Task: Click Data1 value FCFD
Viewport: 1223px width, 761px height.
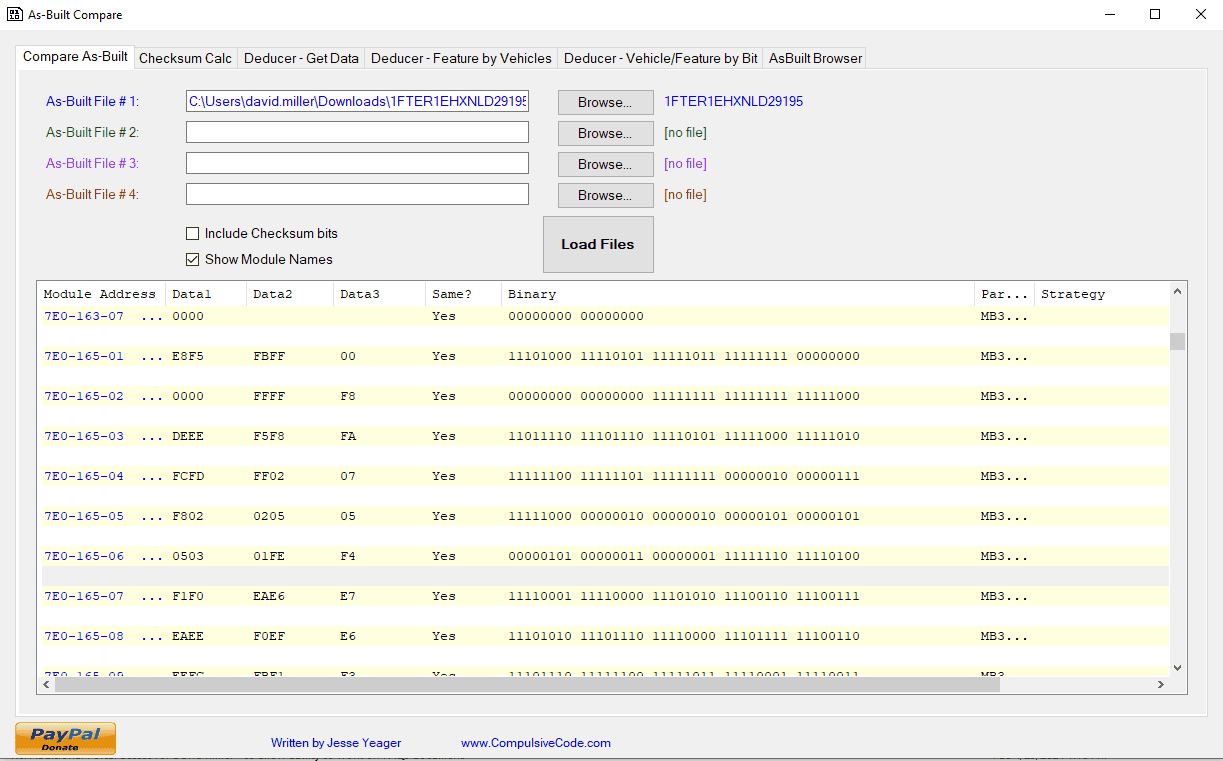Action: coord(188,476)
